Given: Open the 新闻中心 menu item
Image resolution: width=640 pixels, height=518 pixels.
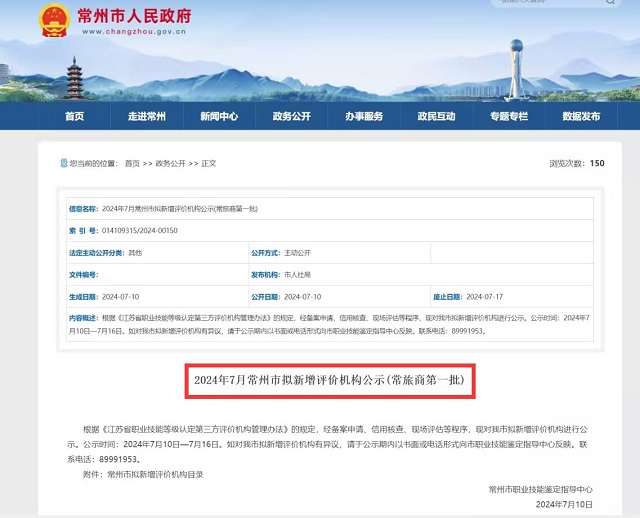Looking at the screenshot, I should (218, 116).
